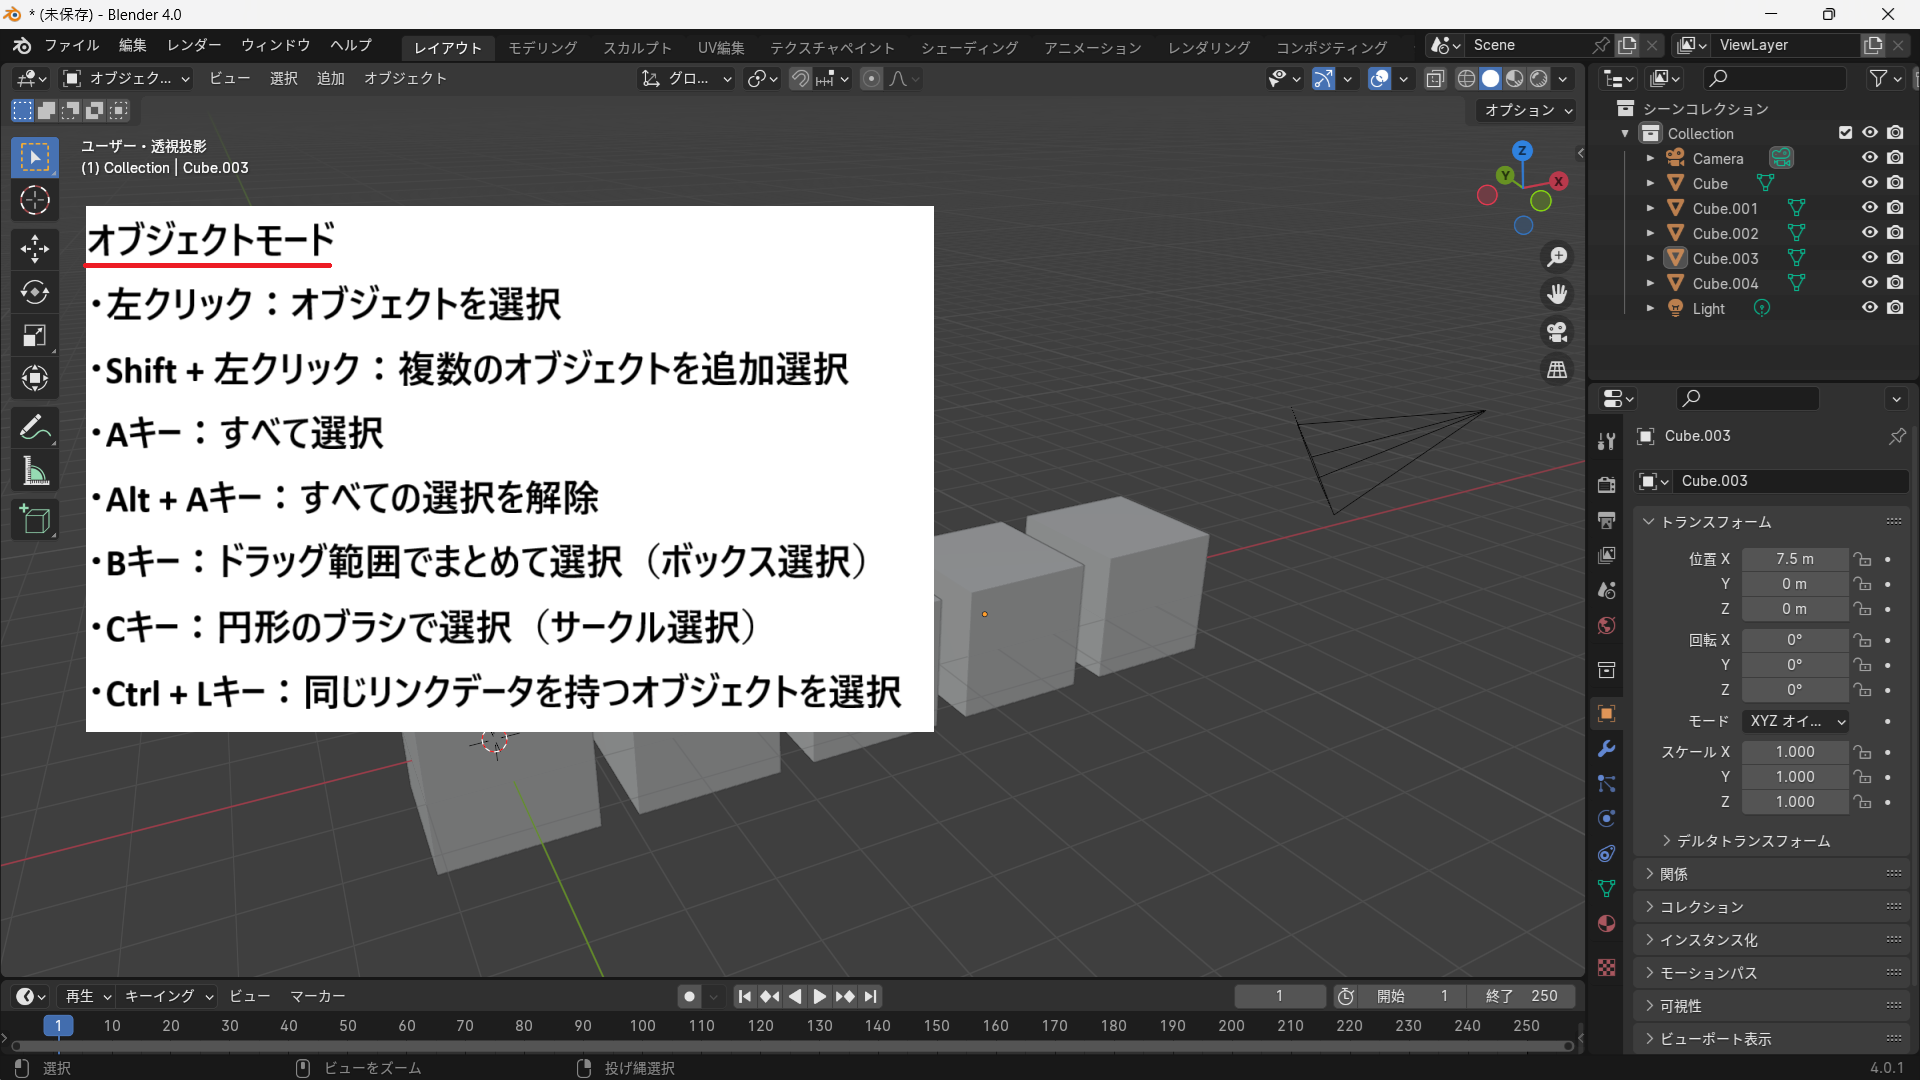Open the Material properties tab

1607,923
